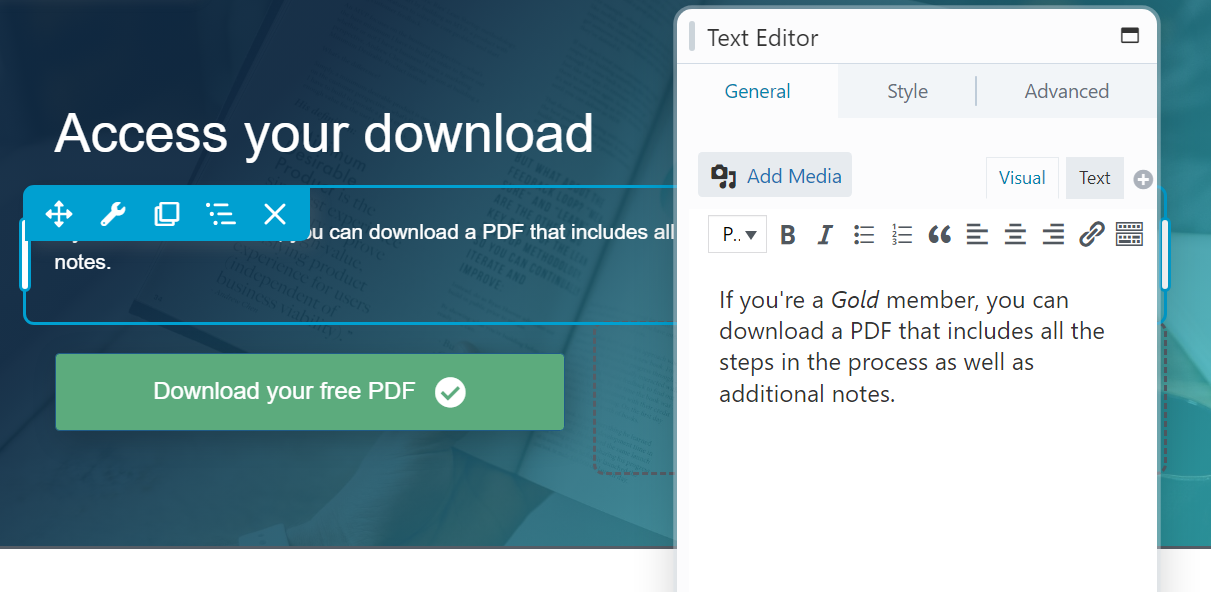Open module settings with the wrench icon
The height and width of the screenshot is (592, 1211).
click(113, 213)
